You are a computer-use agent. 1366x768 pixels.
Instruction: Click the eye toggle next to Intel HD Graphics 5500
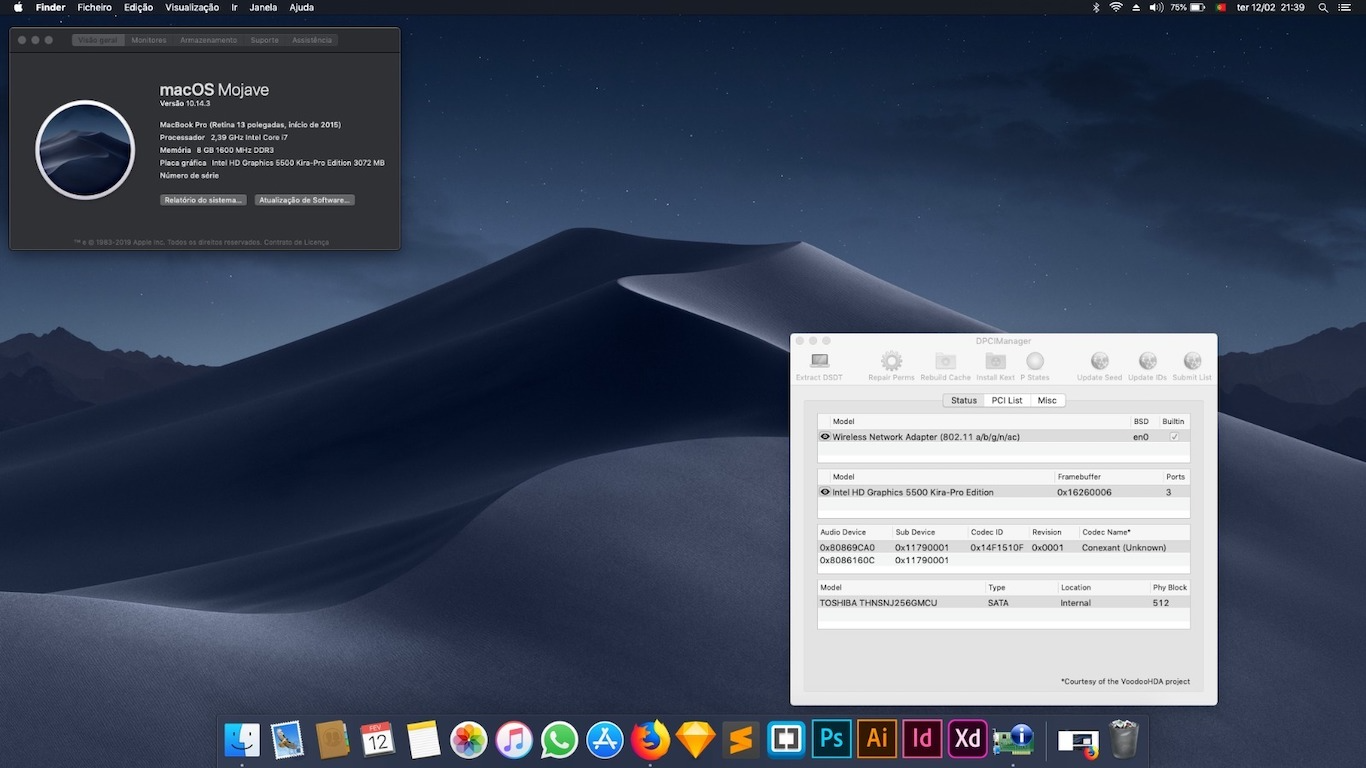825,492
